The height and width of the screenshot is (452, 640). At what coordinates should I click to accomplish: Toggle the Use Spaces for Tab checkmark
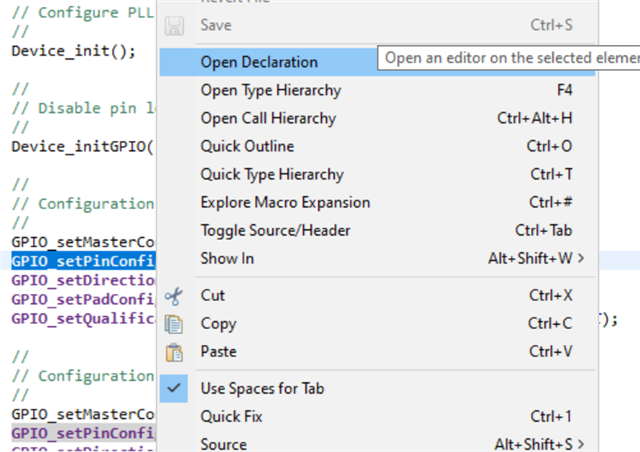[x=175, y=388]
